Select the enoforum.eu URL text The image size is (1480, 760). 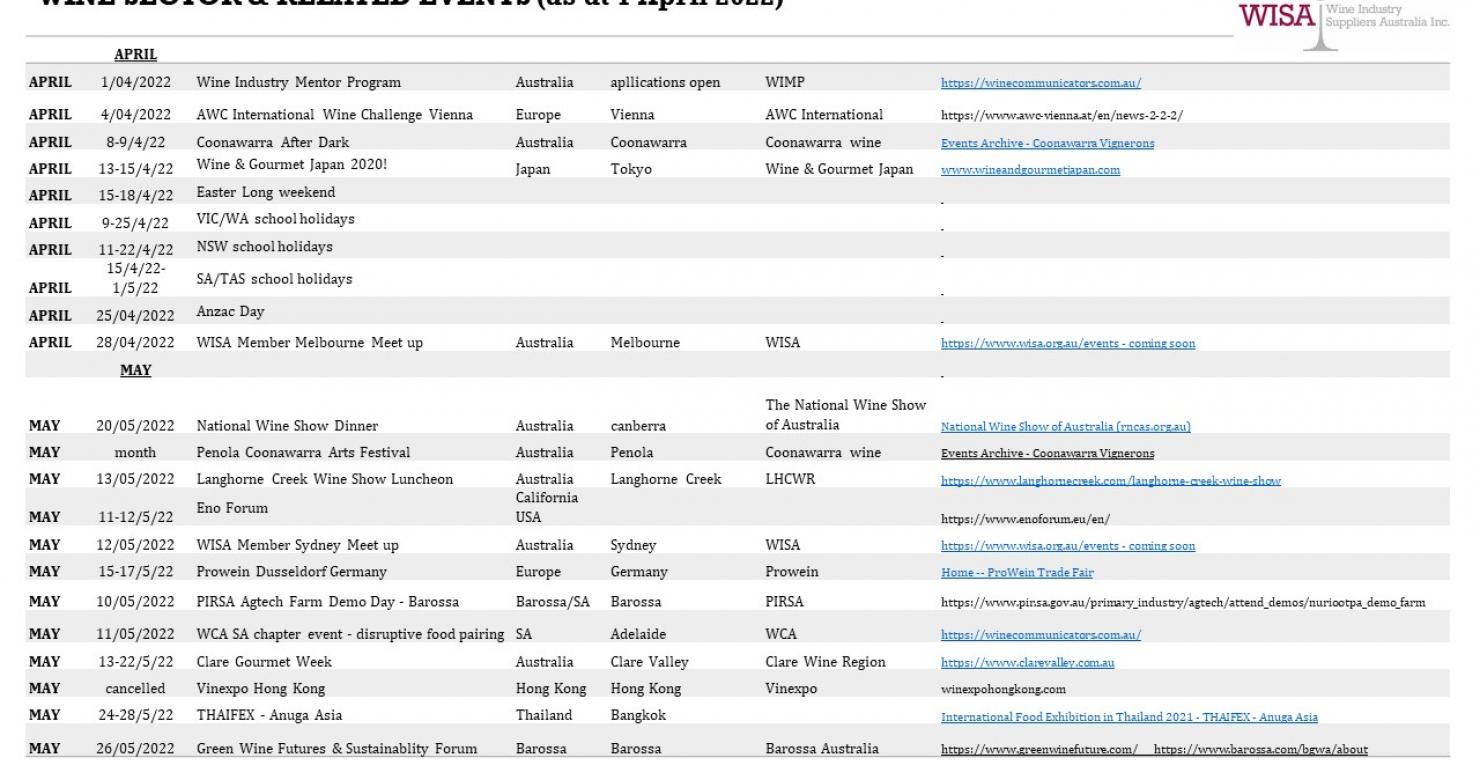pyautogui.click(x=1025, y=519)
